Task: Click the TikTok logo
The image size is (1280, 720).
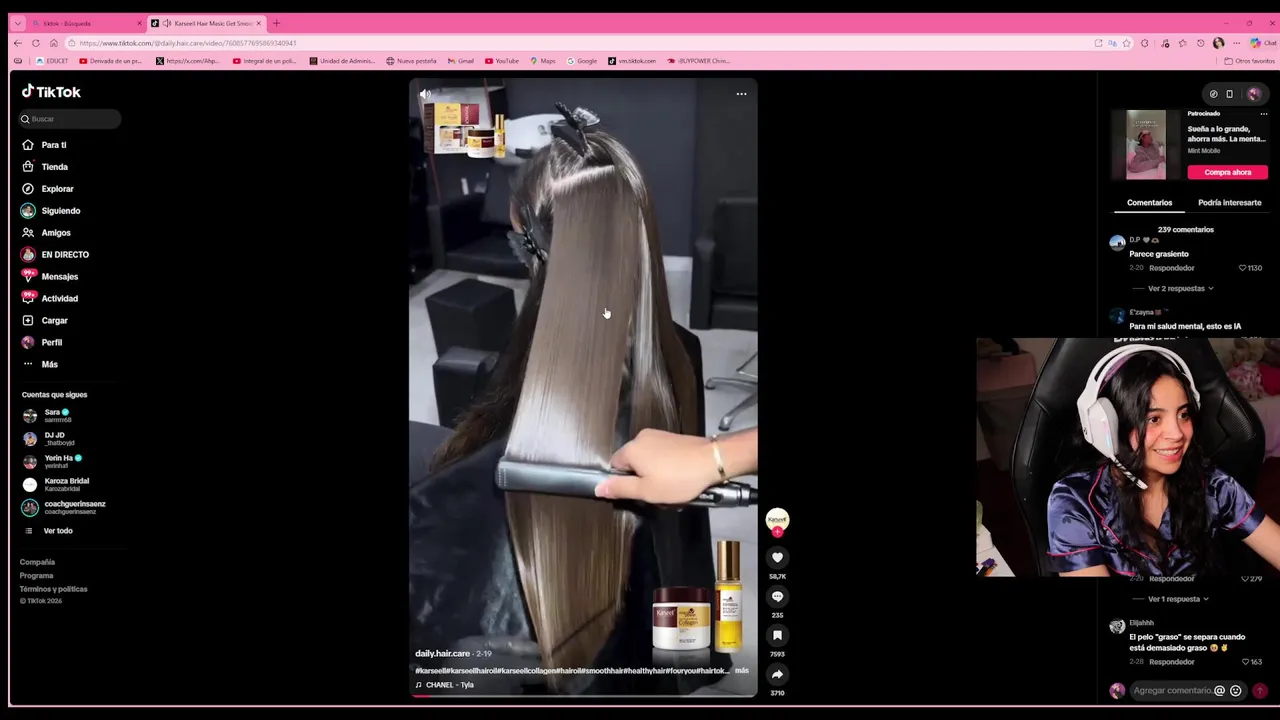Action: click(x=51, y=92)
